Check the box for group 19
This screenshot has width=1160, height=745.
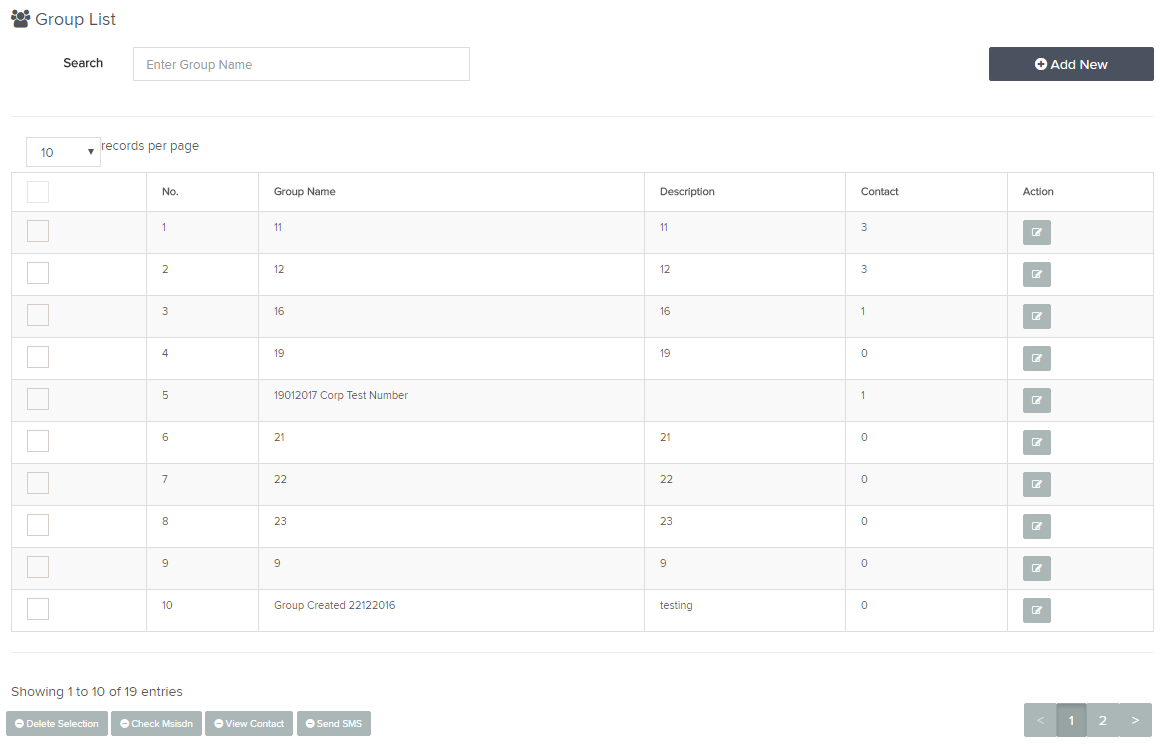(x=38, y=357)
